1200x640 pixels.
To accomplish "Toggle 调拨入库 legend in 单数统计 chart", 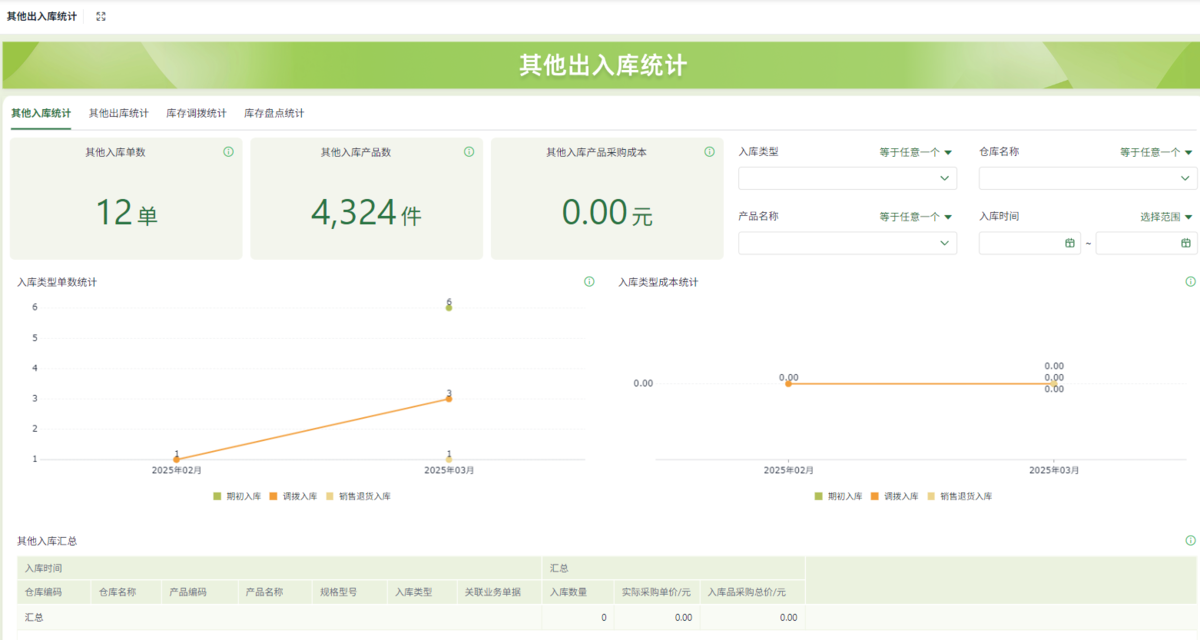I will (293, 496).
